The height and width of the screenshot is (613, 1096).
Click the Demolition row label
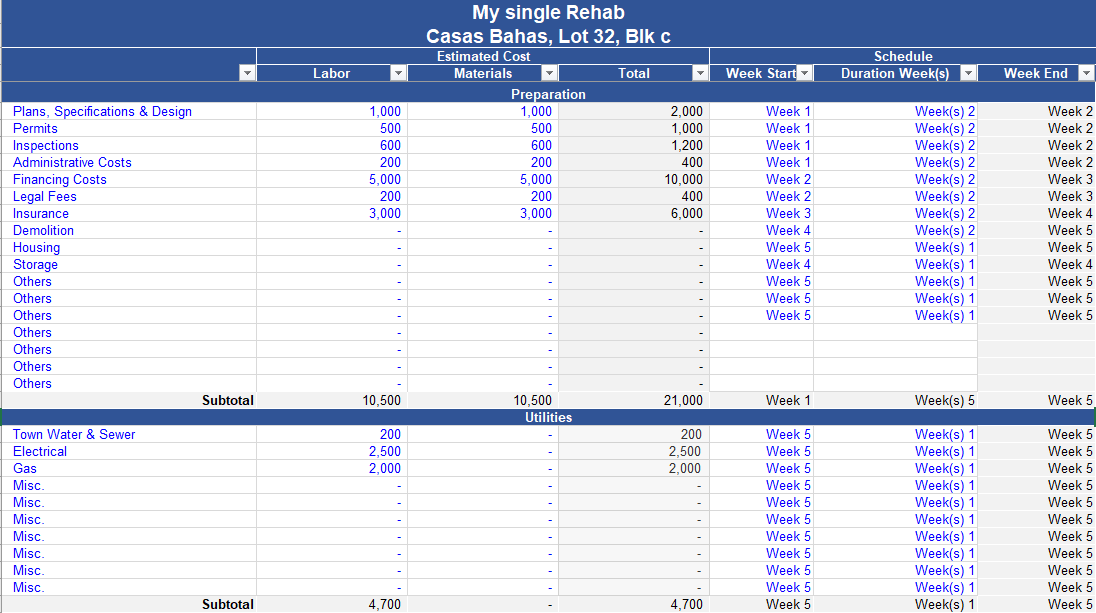click(x=43, y=230)
